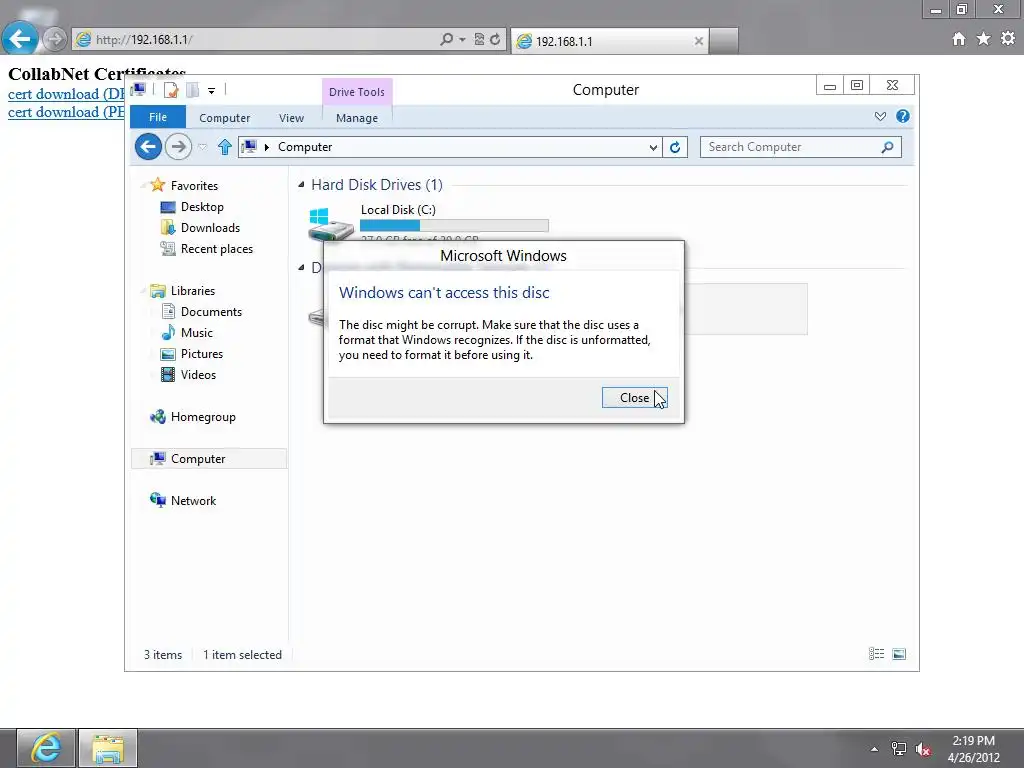This screenshot has height=768, width=1024.
Task: Select Network in navigation pane
Action: (193, 500)
